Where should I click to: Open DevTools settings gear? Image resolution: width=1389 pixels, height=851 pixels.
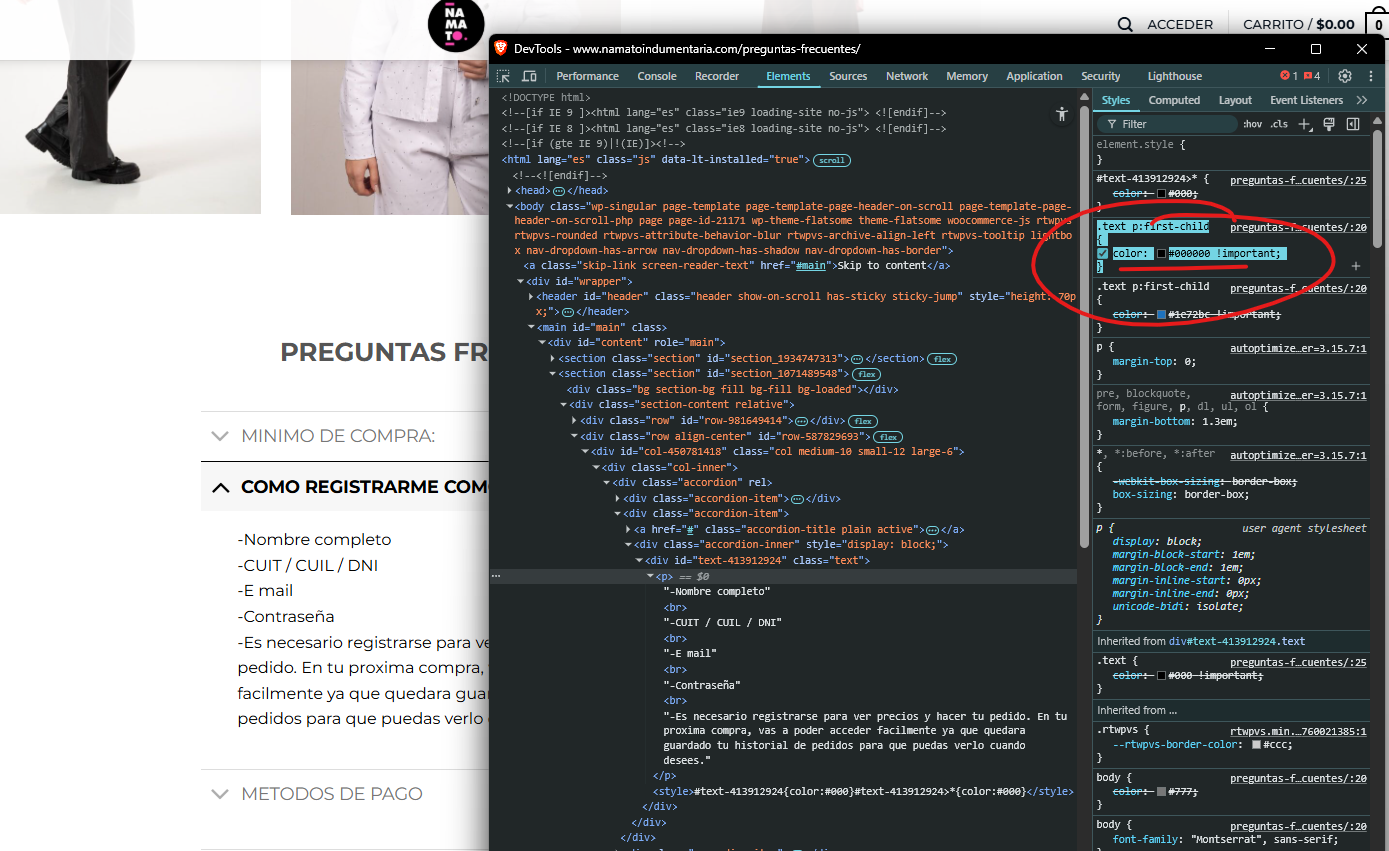click(1345, 76)
